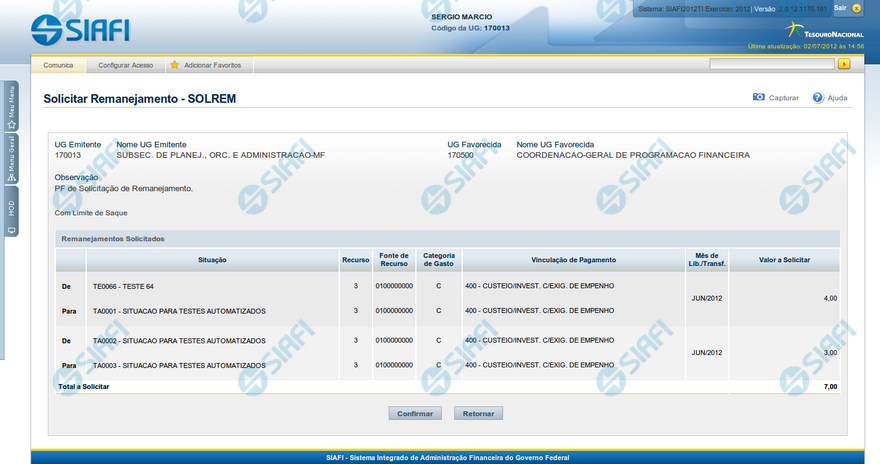This screenshot has height=464, width=880.
Task: Click the Sair logout link
Action: click(x=840, y=8)
